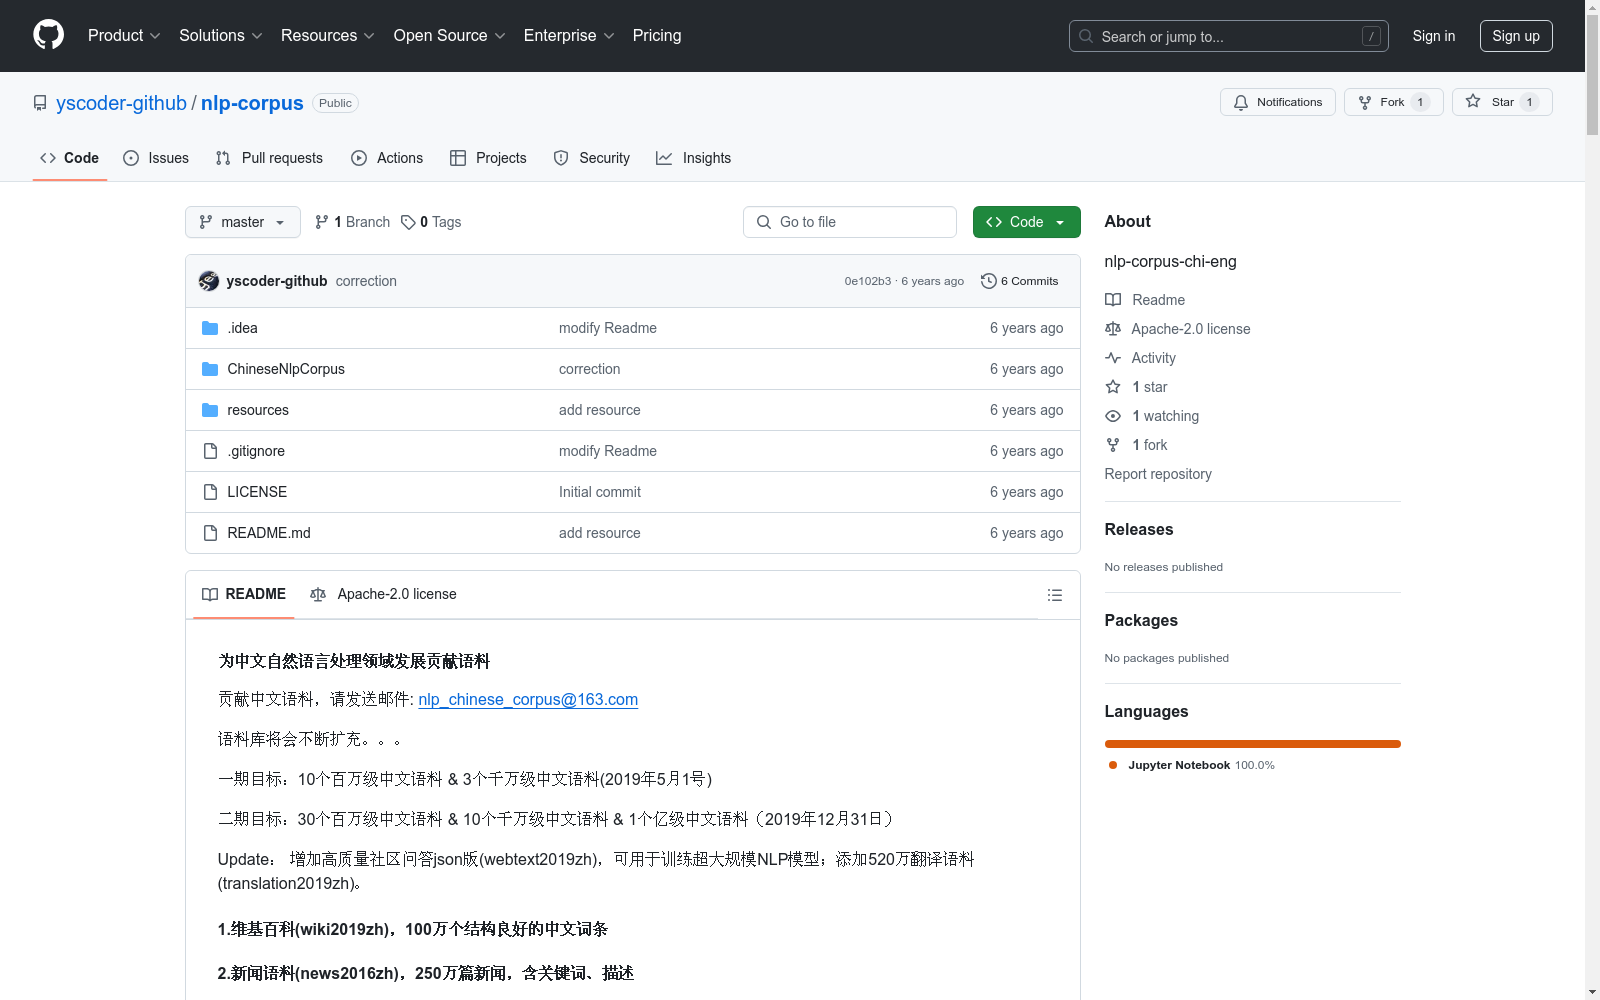Open the ChineseNlpCorpus folder
1600x1000 pixels.
click(x=286, y=369)
